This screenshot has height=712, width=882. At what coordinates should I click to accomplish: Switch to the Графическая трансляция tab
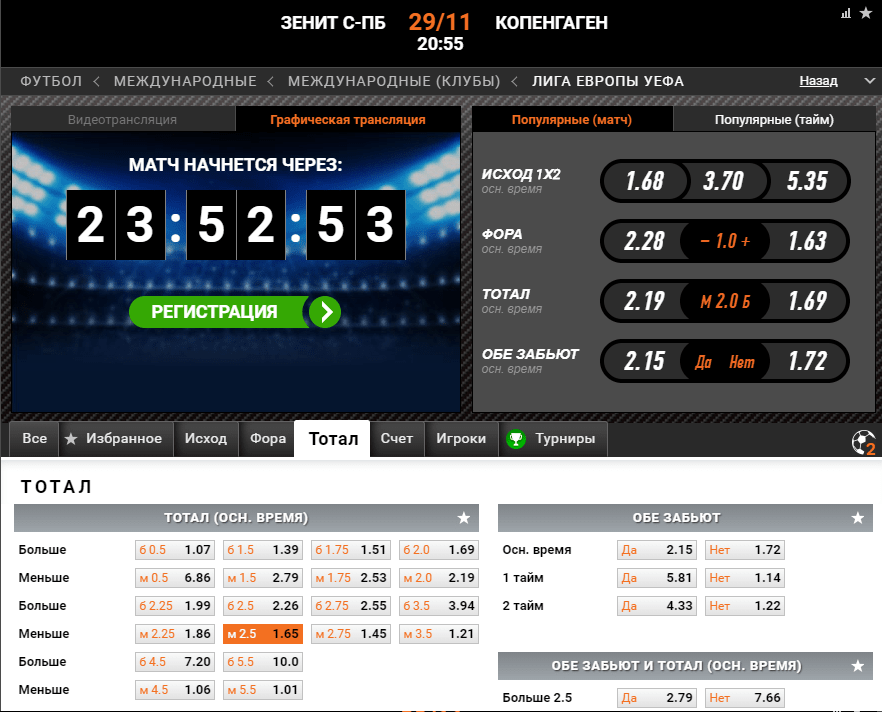tap(348, 119)
